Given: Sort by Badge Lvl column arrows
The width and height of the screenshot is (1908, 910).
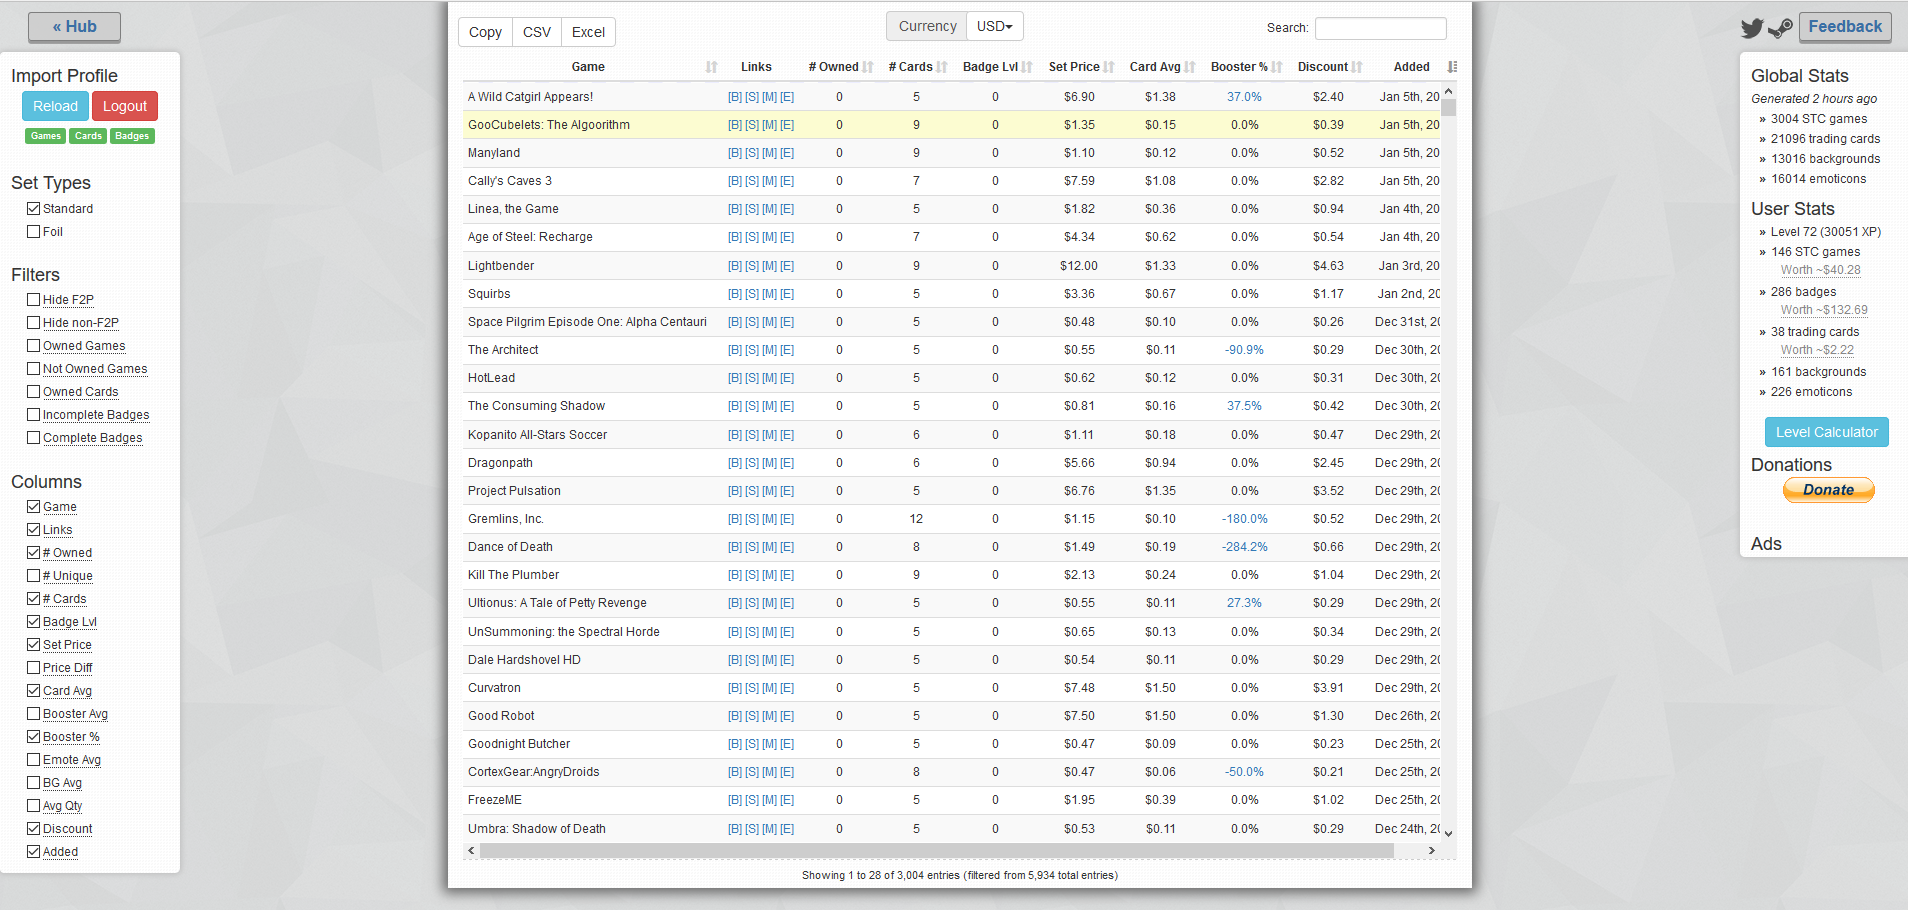Looking at the screenshot, I should click(x=1027, y=67).
